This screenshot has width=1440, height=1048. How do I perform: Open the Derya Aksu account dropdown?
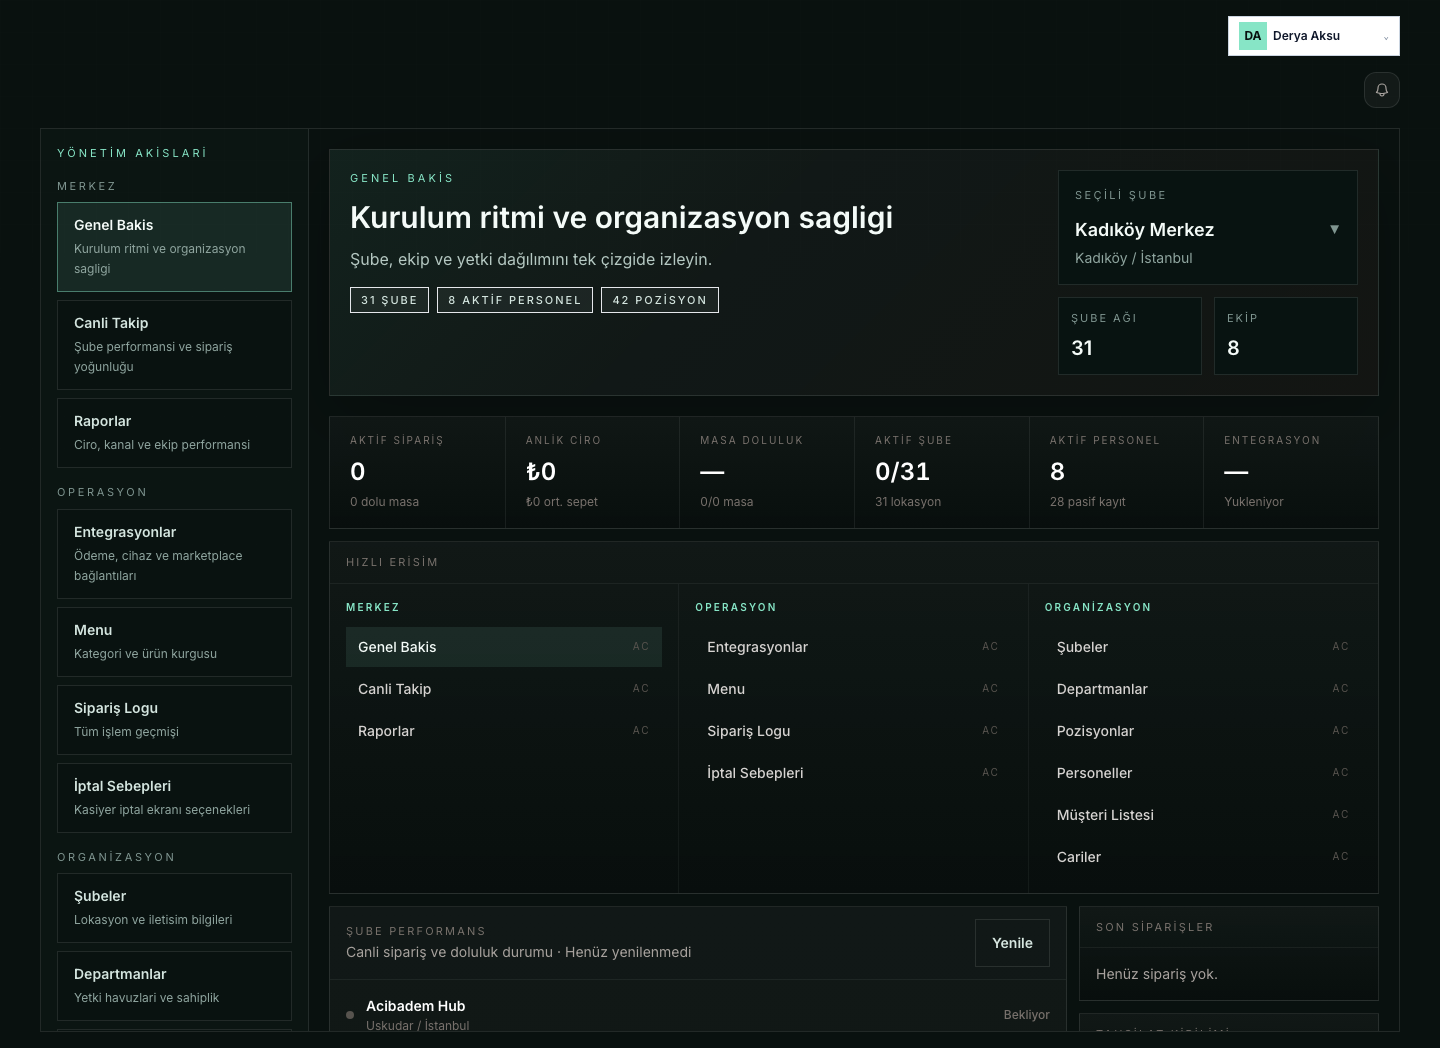point(1313,36)
